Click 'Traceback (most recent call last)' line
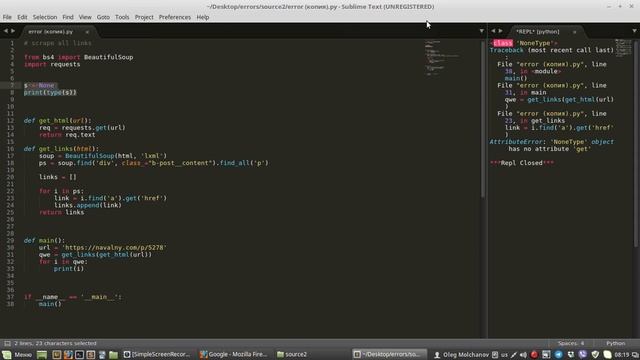The height and width of the screenshot is (360, 640). pos(551,50)
